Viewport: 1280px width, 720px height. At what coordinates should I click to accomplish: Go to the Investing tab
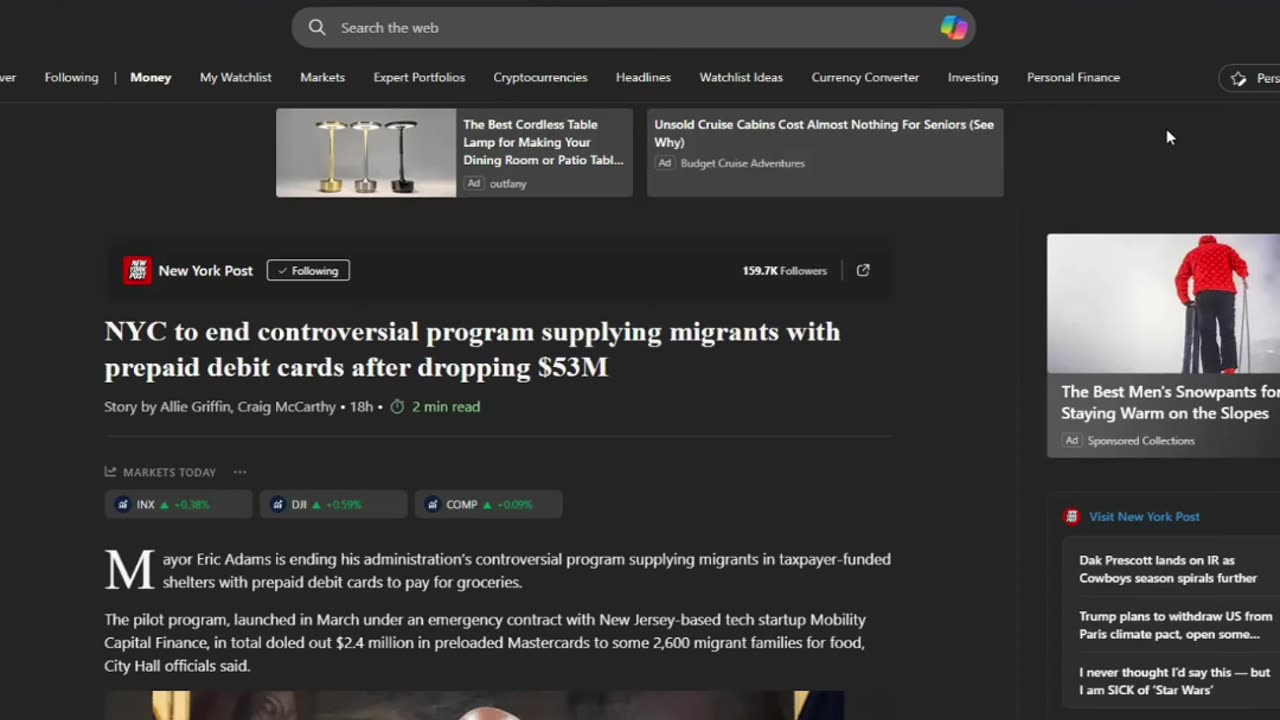pyautogui.click(x=973, y=78)
